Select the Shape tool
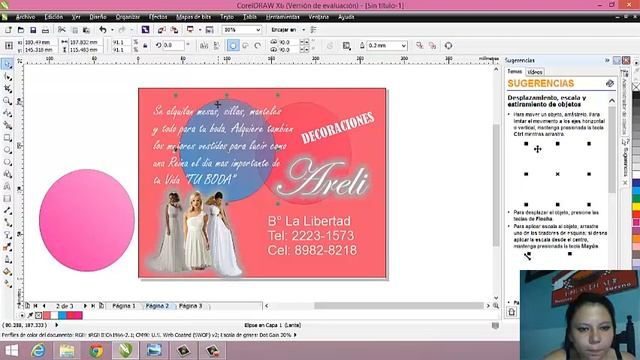This screenshot has height=360, width=640. point(7,77)
